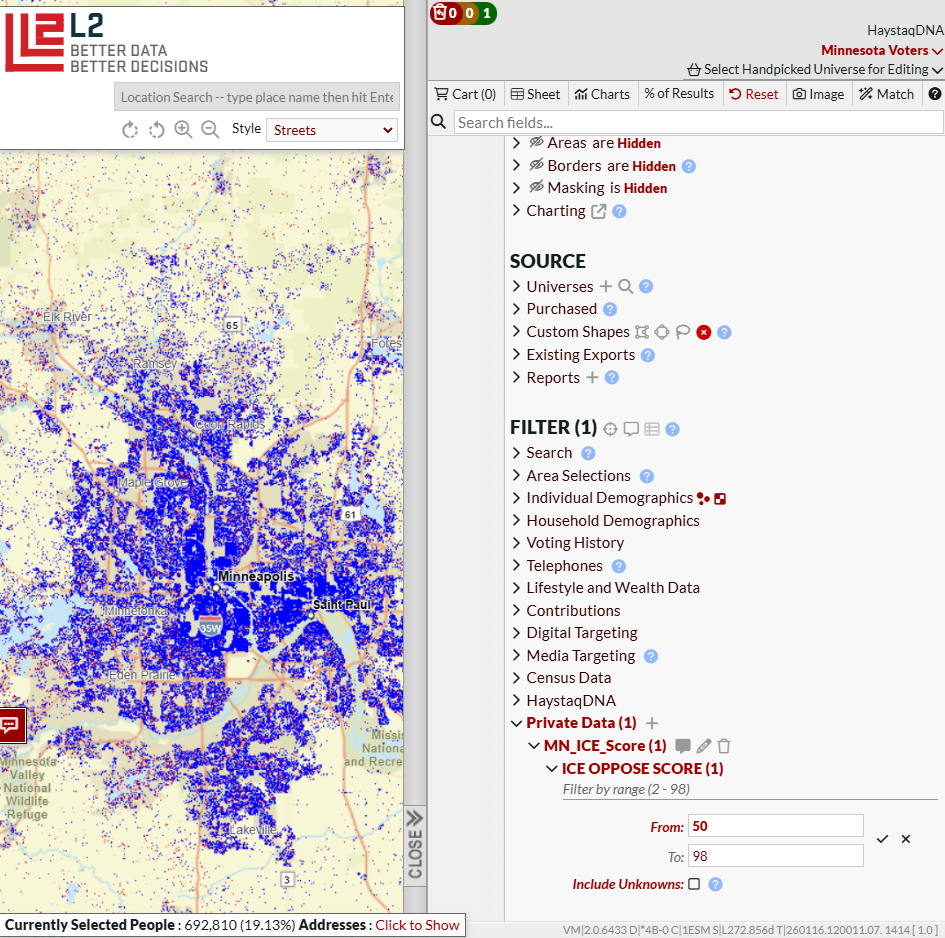
Task: Open the red chat feedback icon
Action: pos(11,725)
